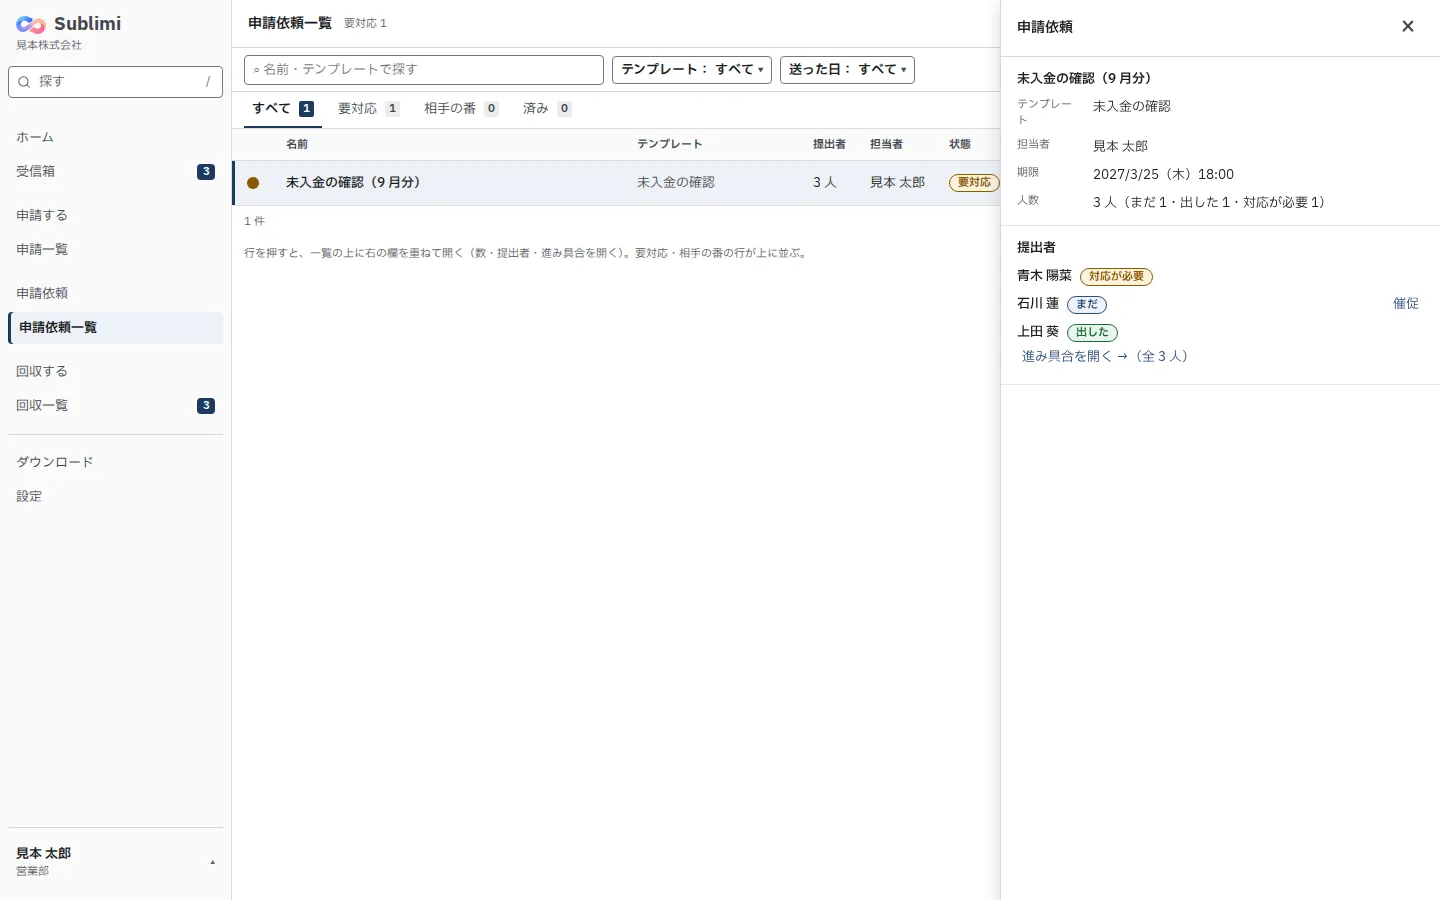Click the 担当者 column header
1440x900 pixels.
click(x=886, y=145)
